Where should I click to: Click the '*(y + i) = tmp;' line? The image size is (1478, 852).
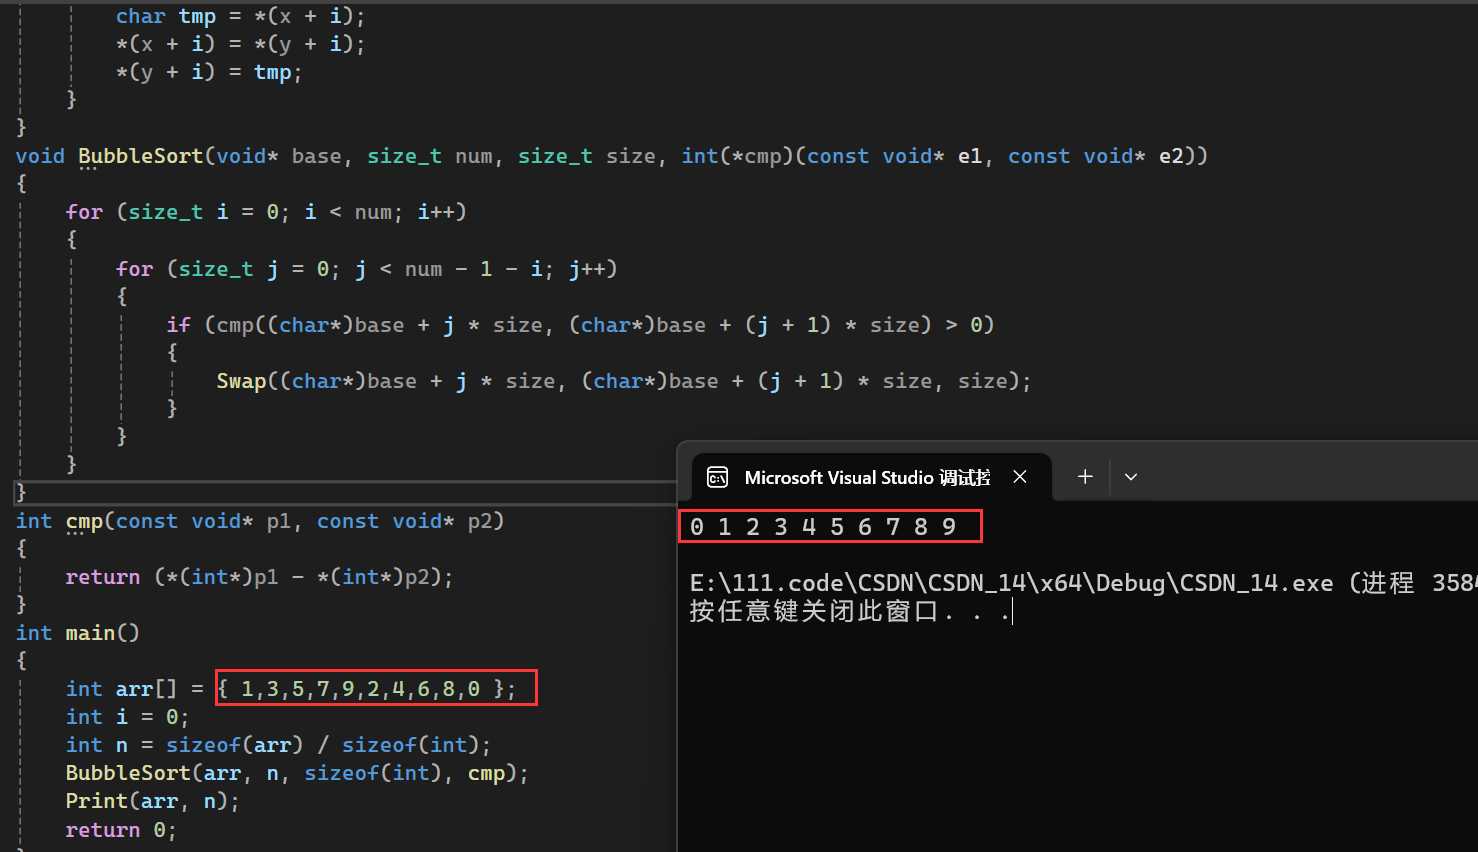(x=209, y=72)
